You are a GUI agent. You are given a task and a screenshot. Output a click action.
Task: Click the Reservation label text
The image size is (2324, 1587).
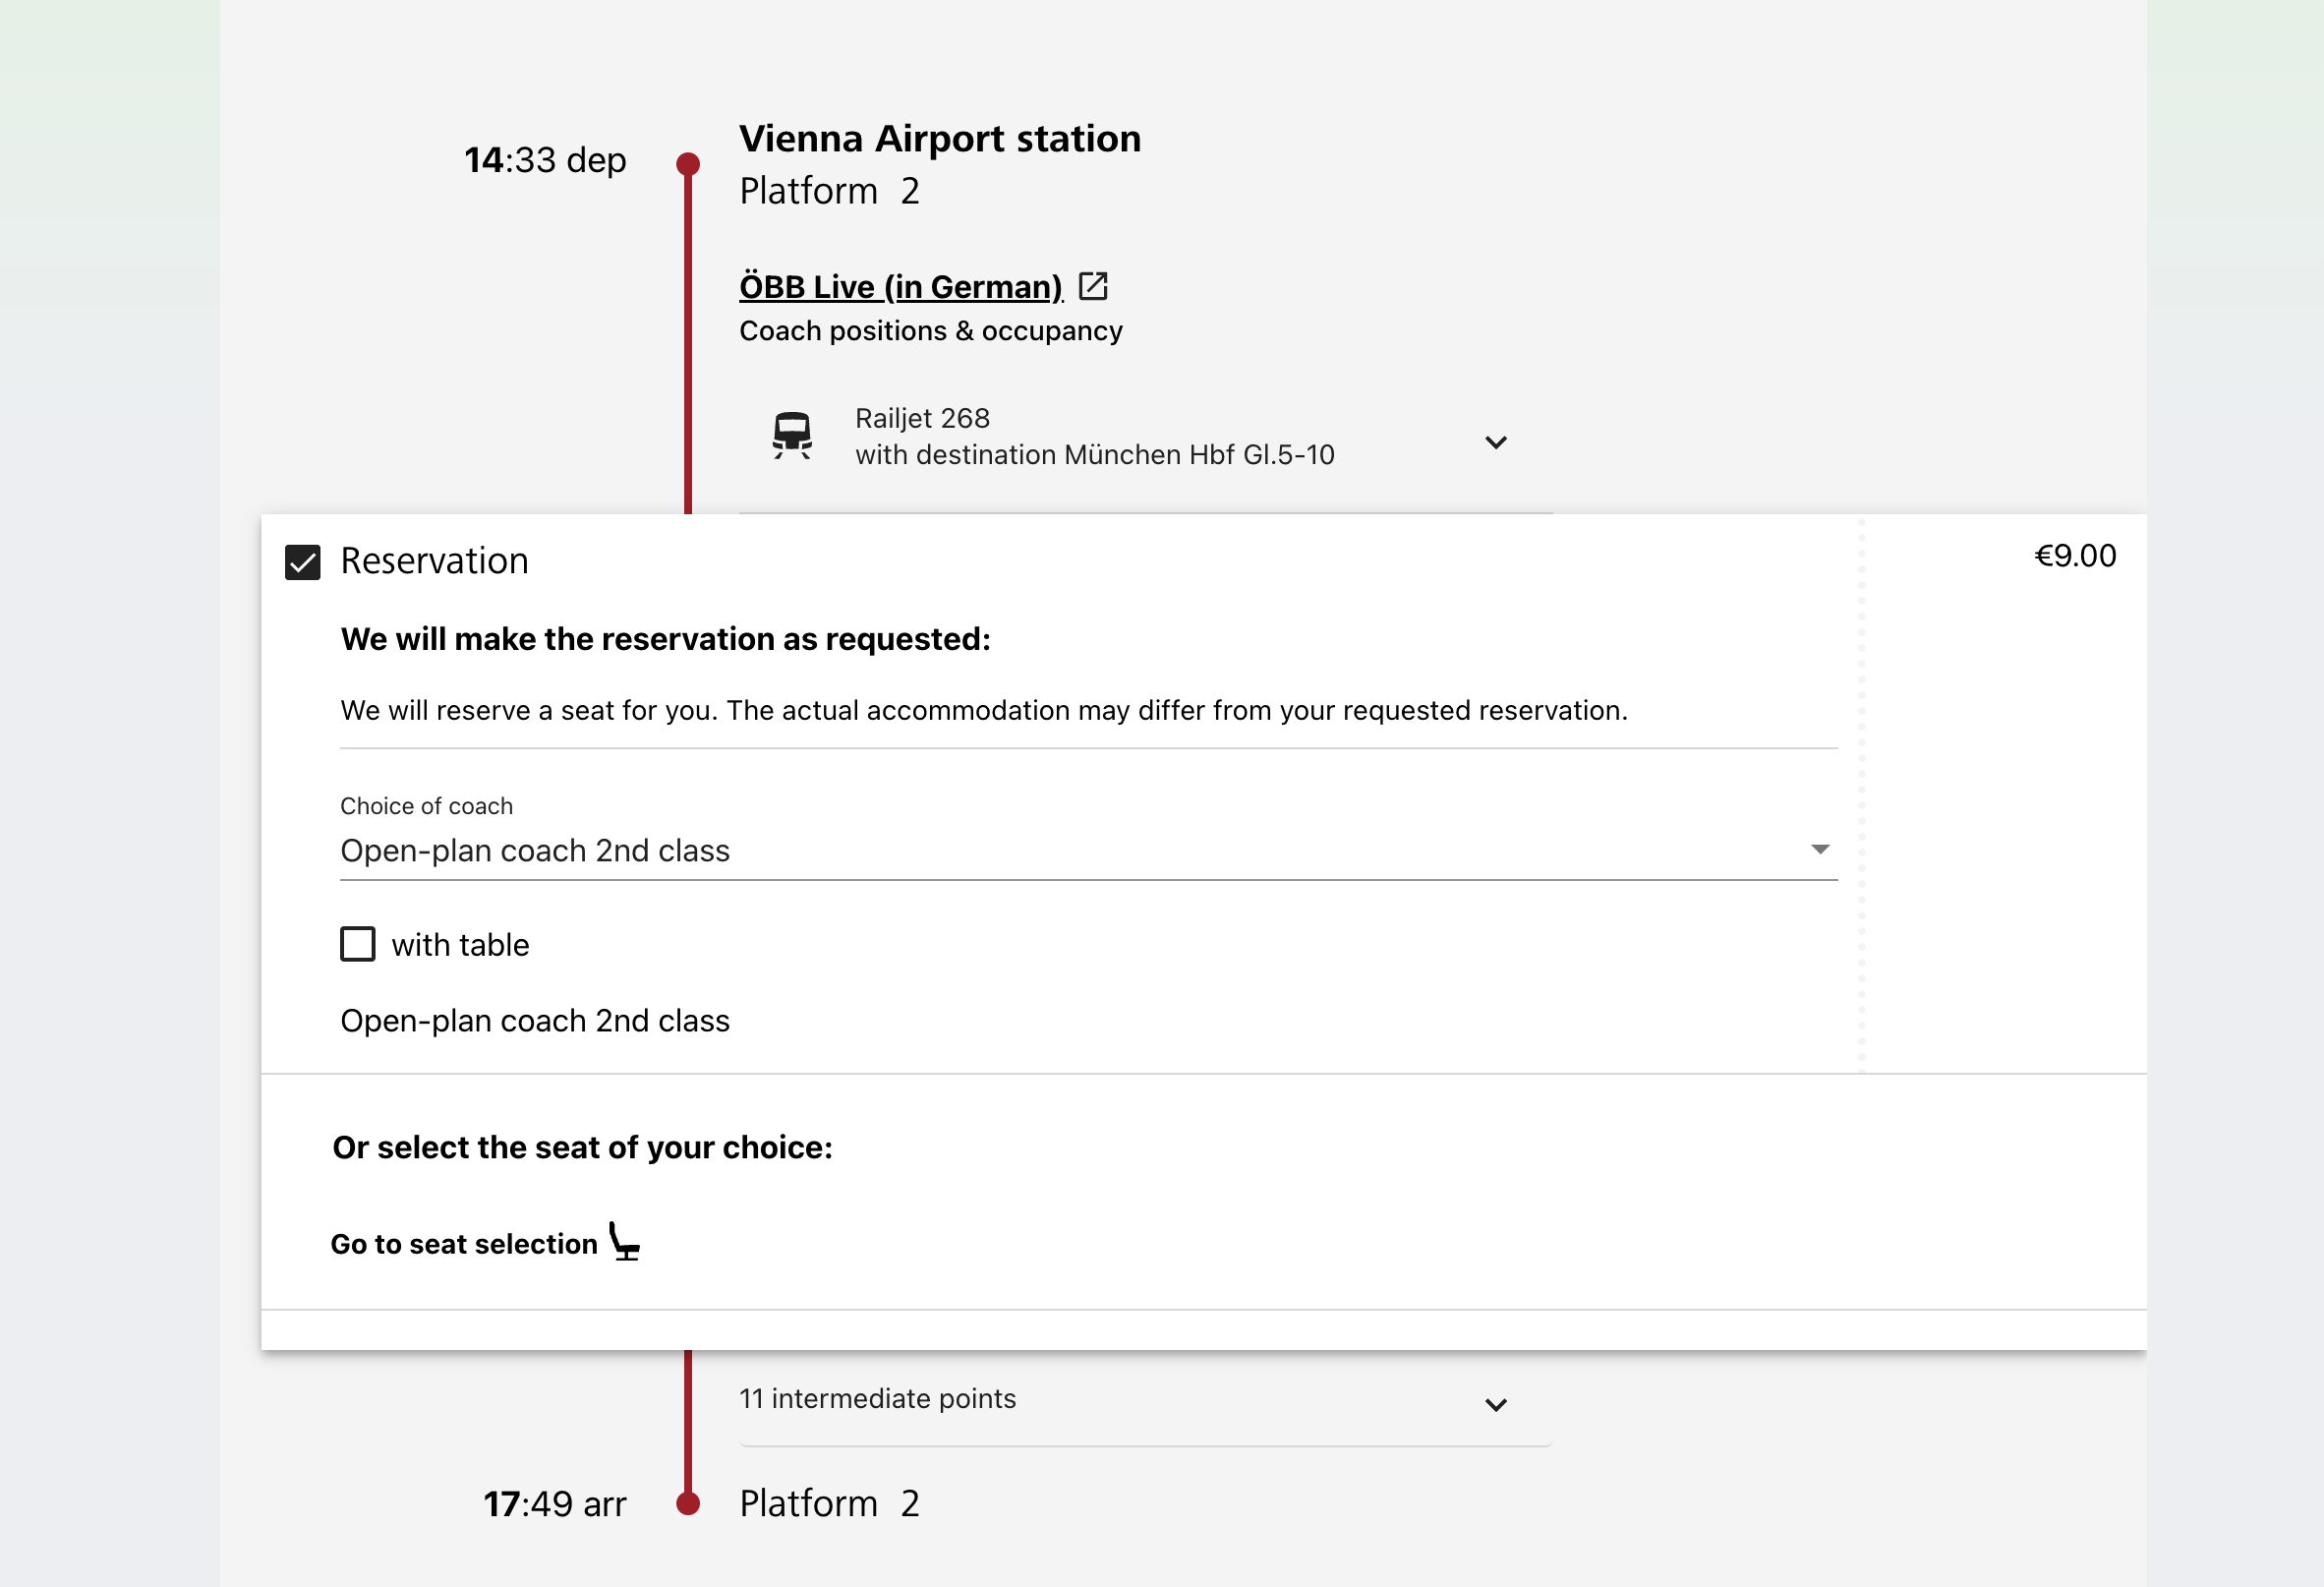coord(434,561)
